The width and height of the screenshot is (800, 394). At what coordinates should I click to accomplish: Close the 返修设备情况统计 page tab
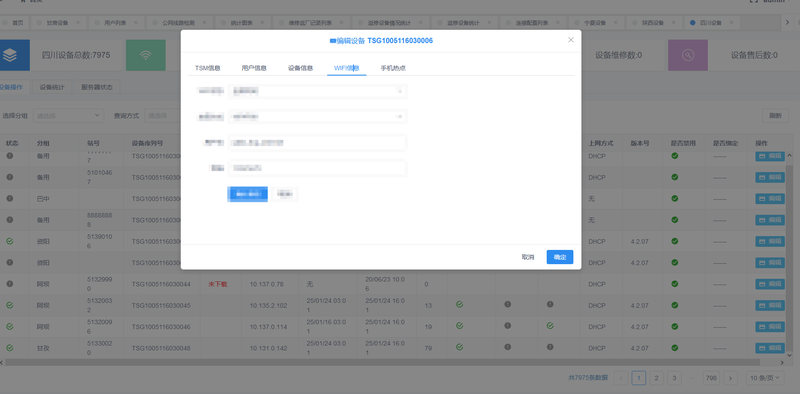tap(421, 22)
